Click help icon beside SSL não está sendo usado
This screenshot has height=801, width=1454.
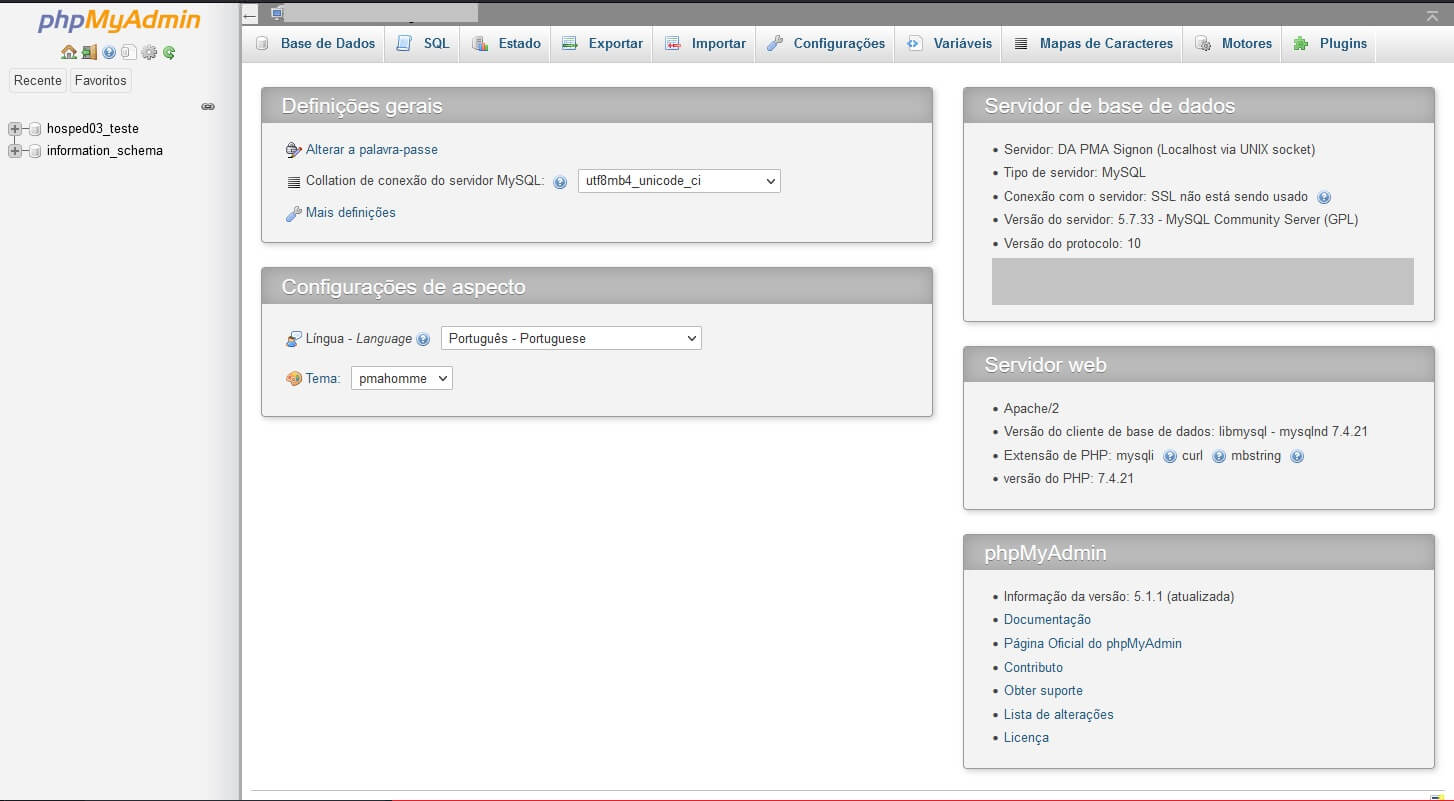[1324, 197]
